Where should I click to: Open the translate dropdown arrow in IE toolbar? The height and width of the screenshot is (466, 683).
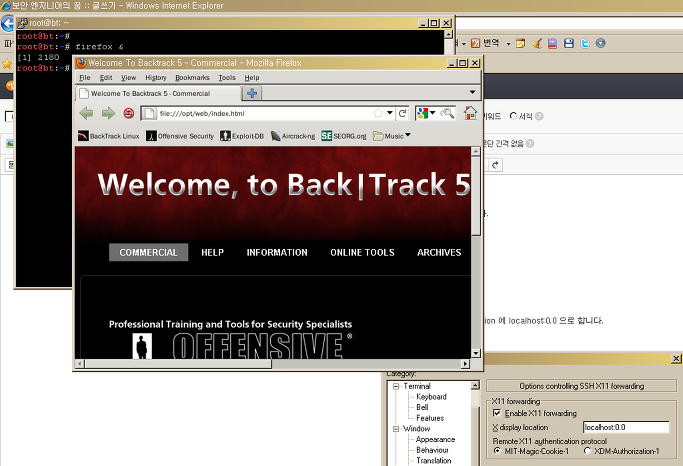click(508, 44)
